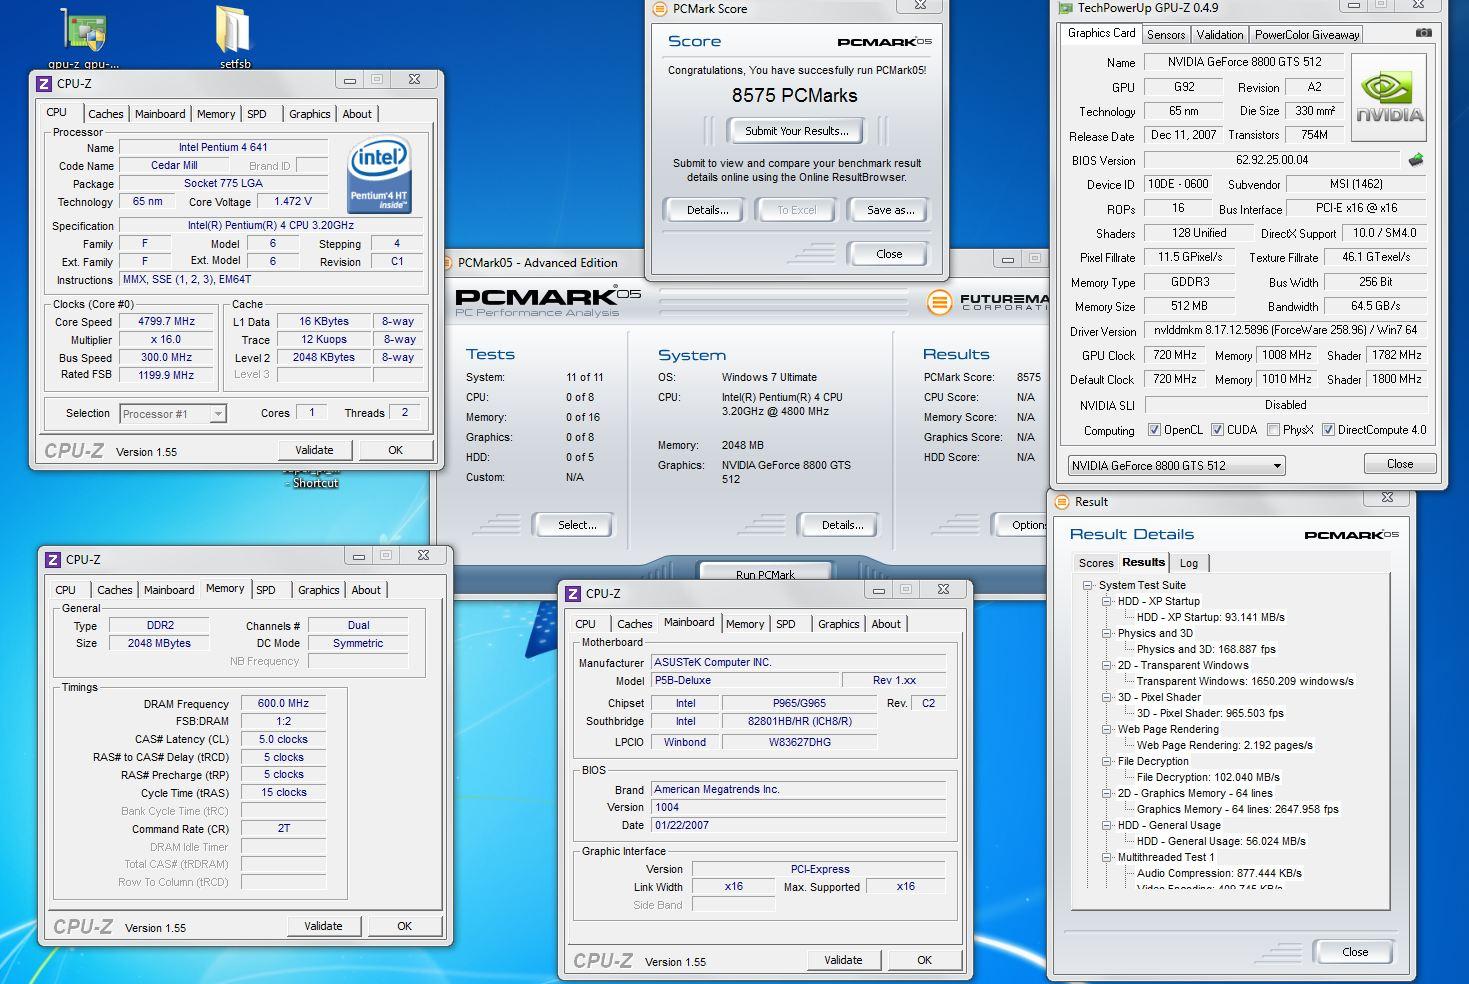Viewport: 1469px width, 984px height.
Task: Click the PCMark05 Advanced Edition title icon
Action: pyautogui.click(x=445, y=262)
